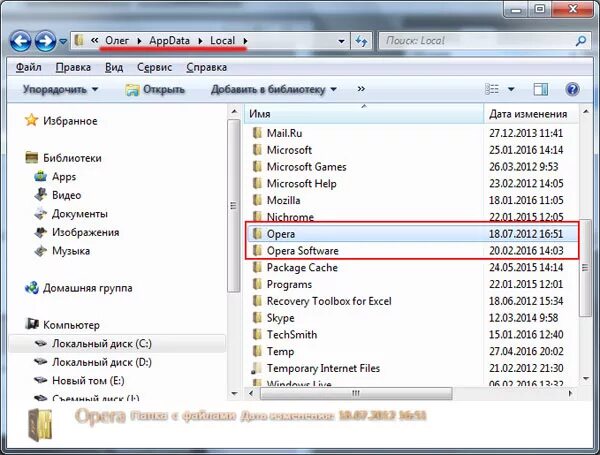600x455 pixels.
Task: Open the Справка menu
Action: point(207,67)
